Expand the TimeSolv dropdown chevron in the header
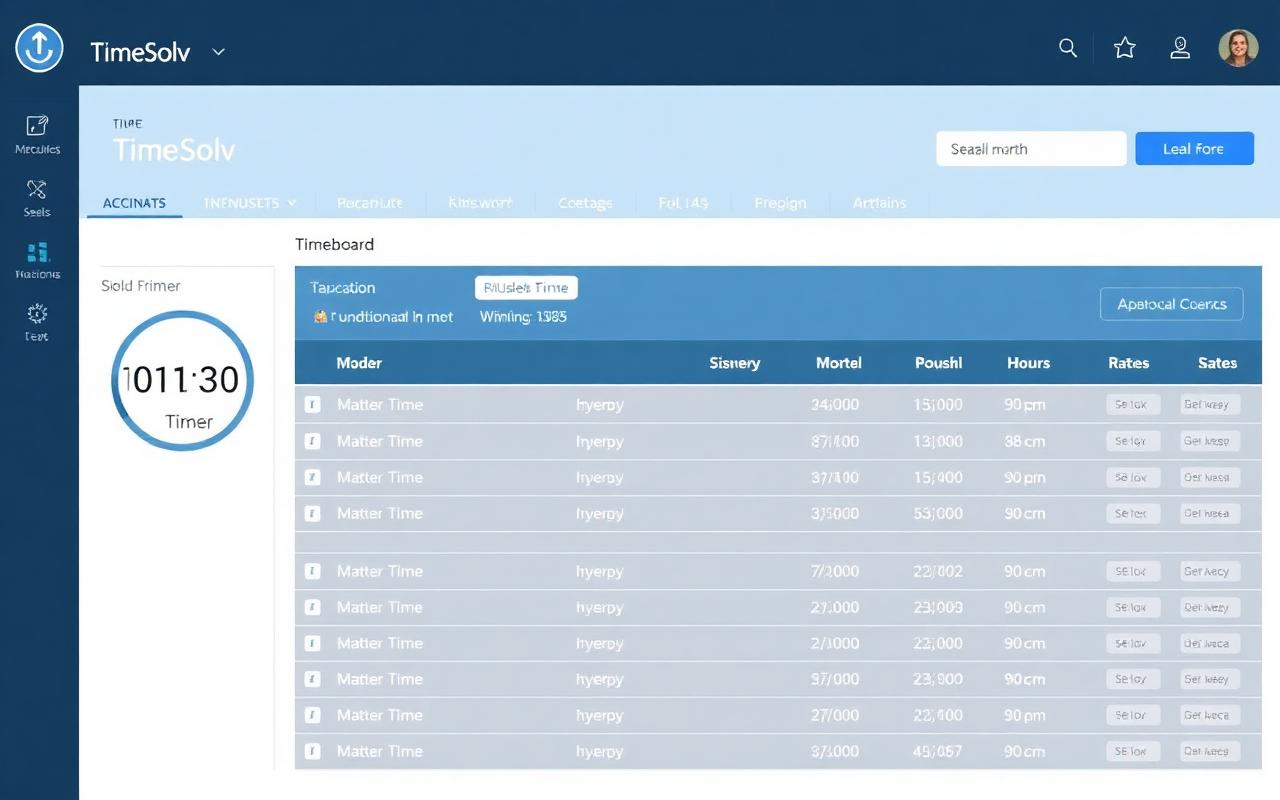 coord(218,52)
